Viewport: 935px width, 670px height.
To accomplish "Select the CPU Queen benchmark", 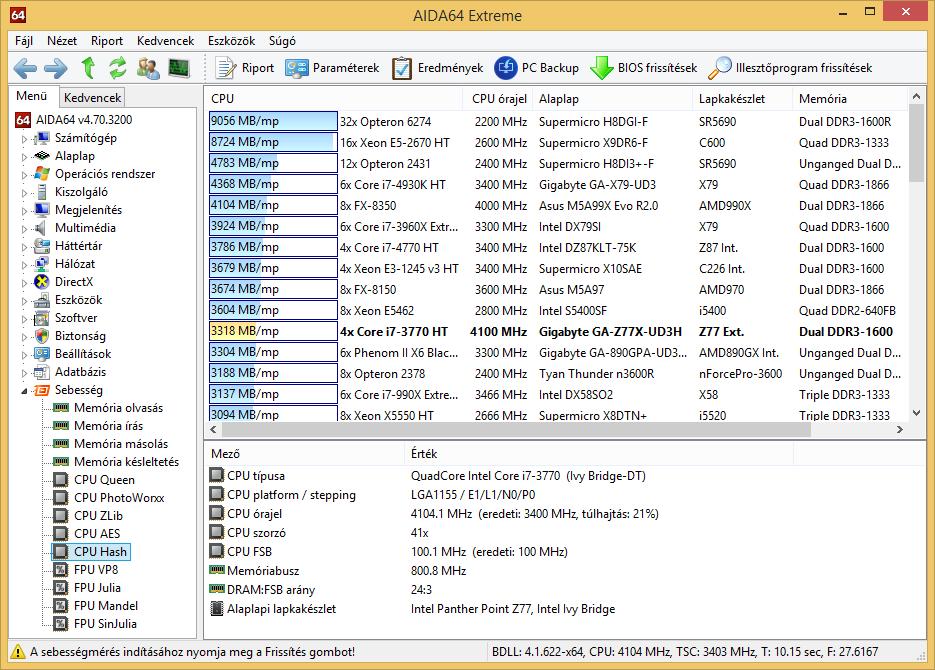I will (x=104, y=480).
